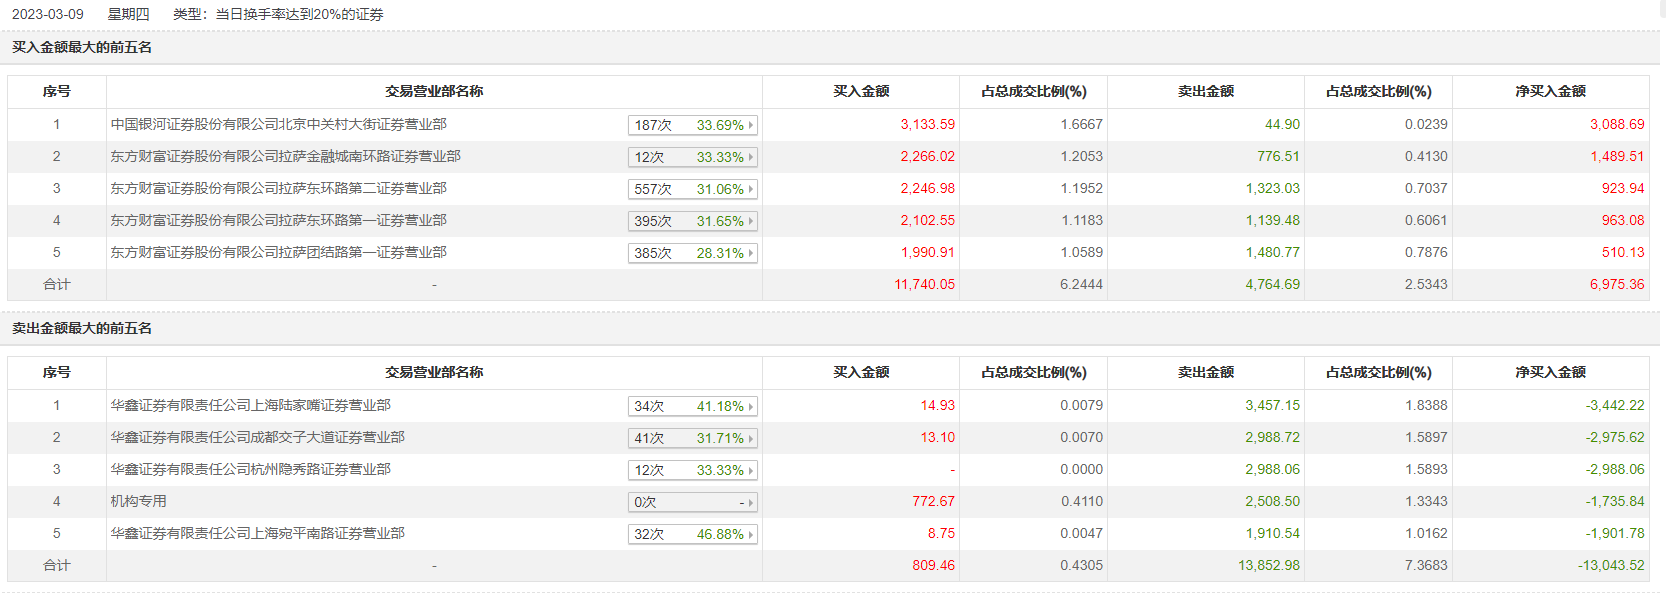Screen dimensions: 1666x596
Task: Open 中国银河证券北京中关村大街证券营业部 link
Action: point(278,124)
